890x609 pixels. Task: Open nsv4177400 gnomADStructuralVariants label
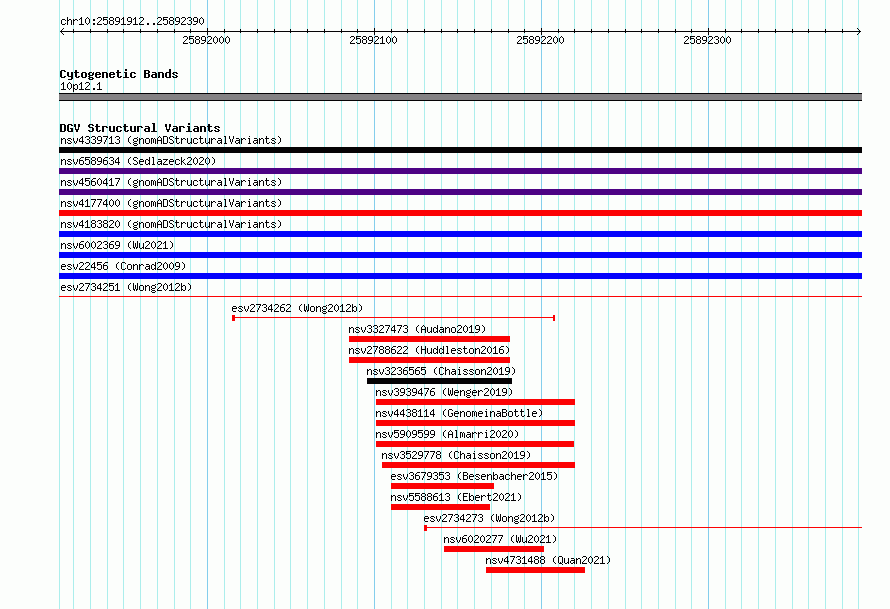(171, 203)
